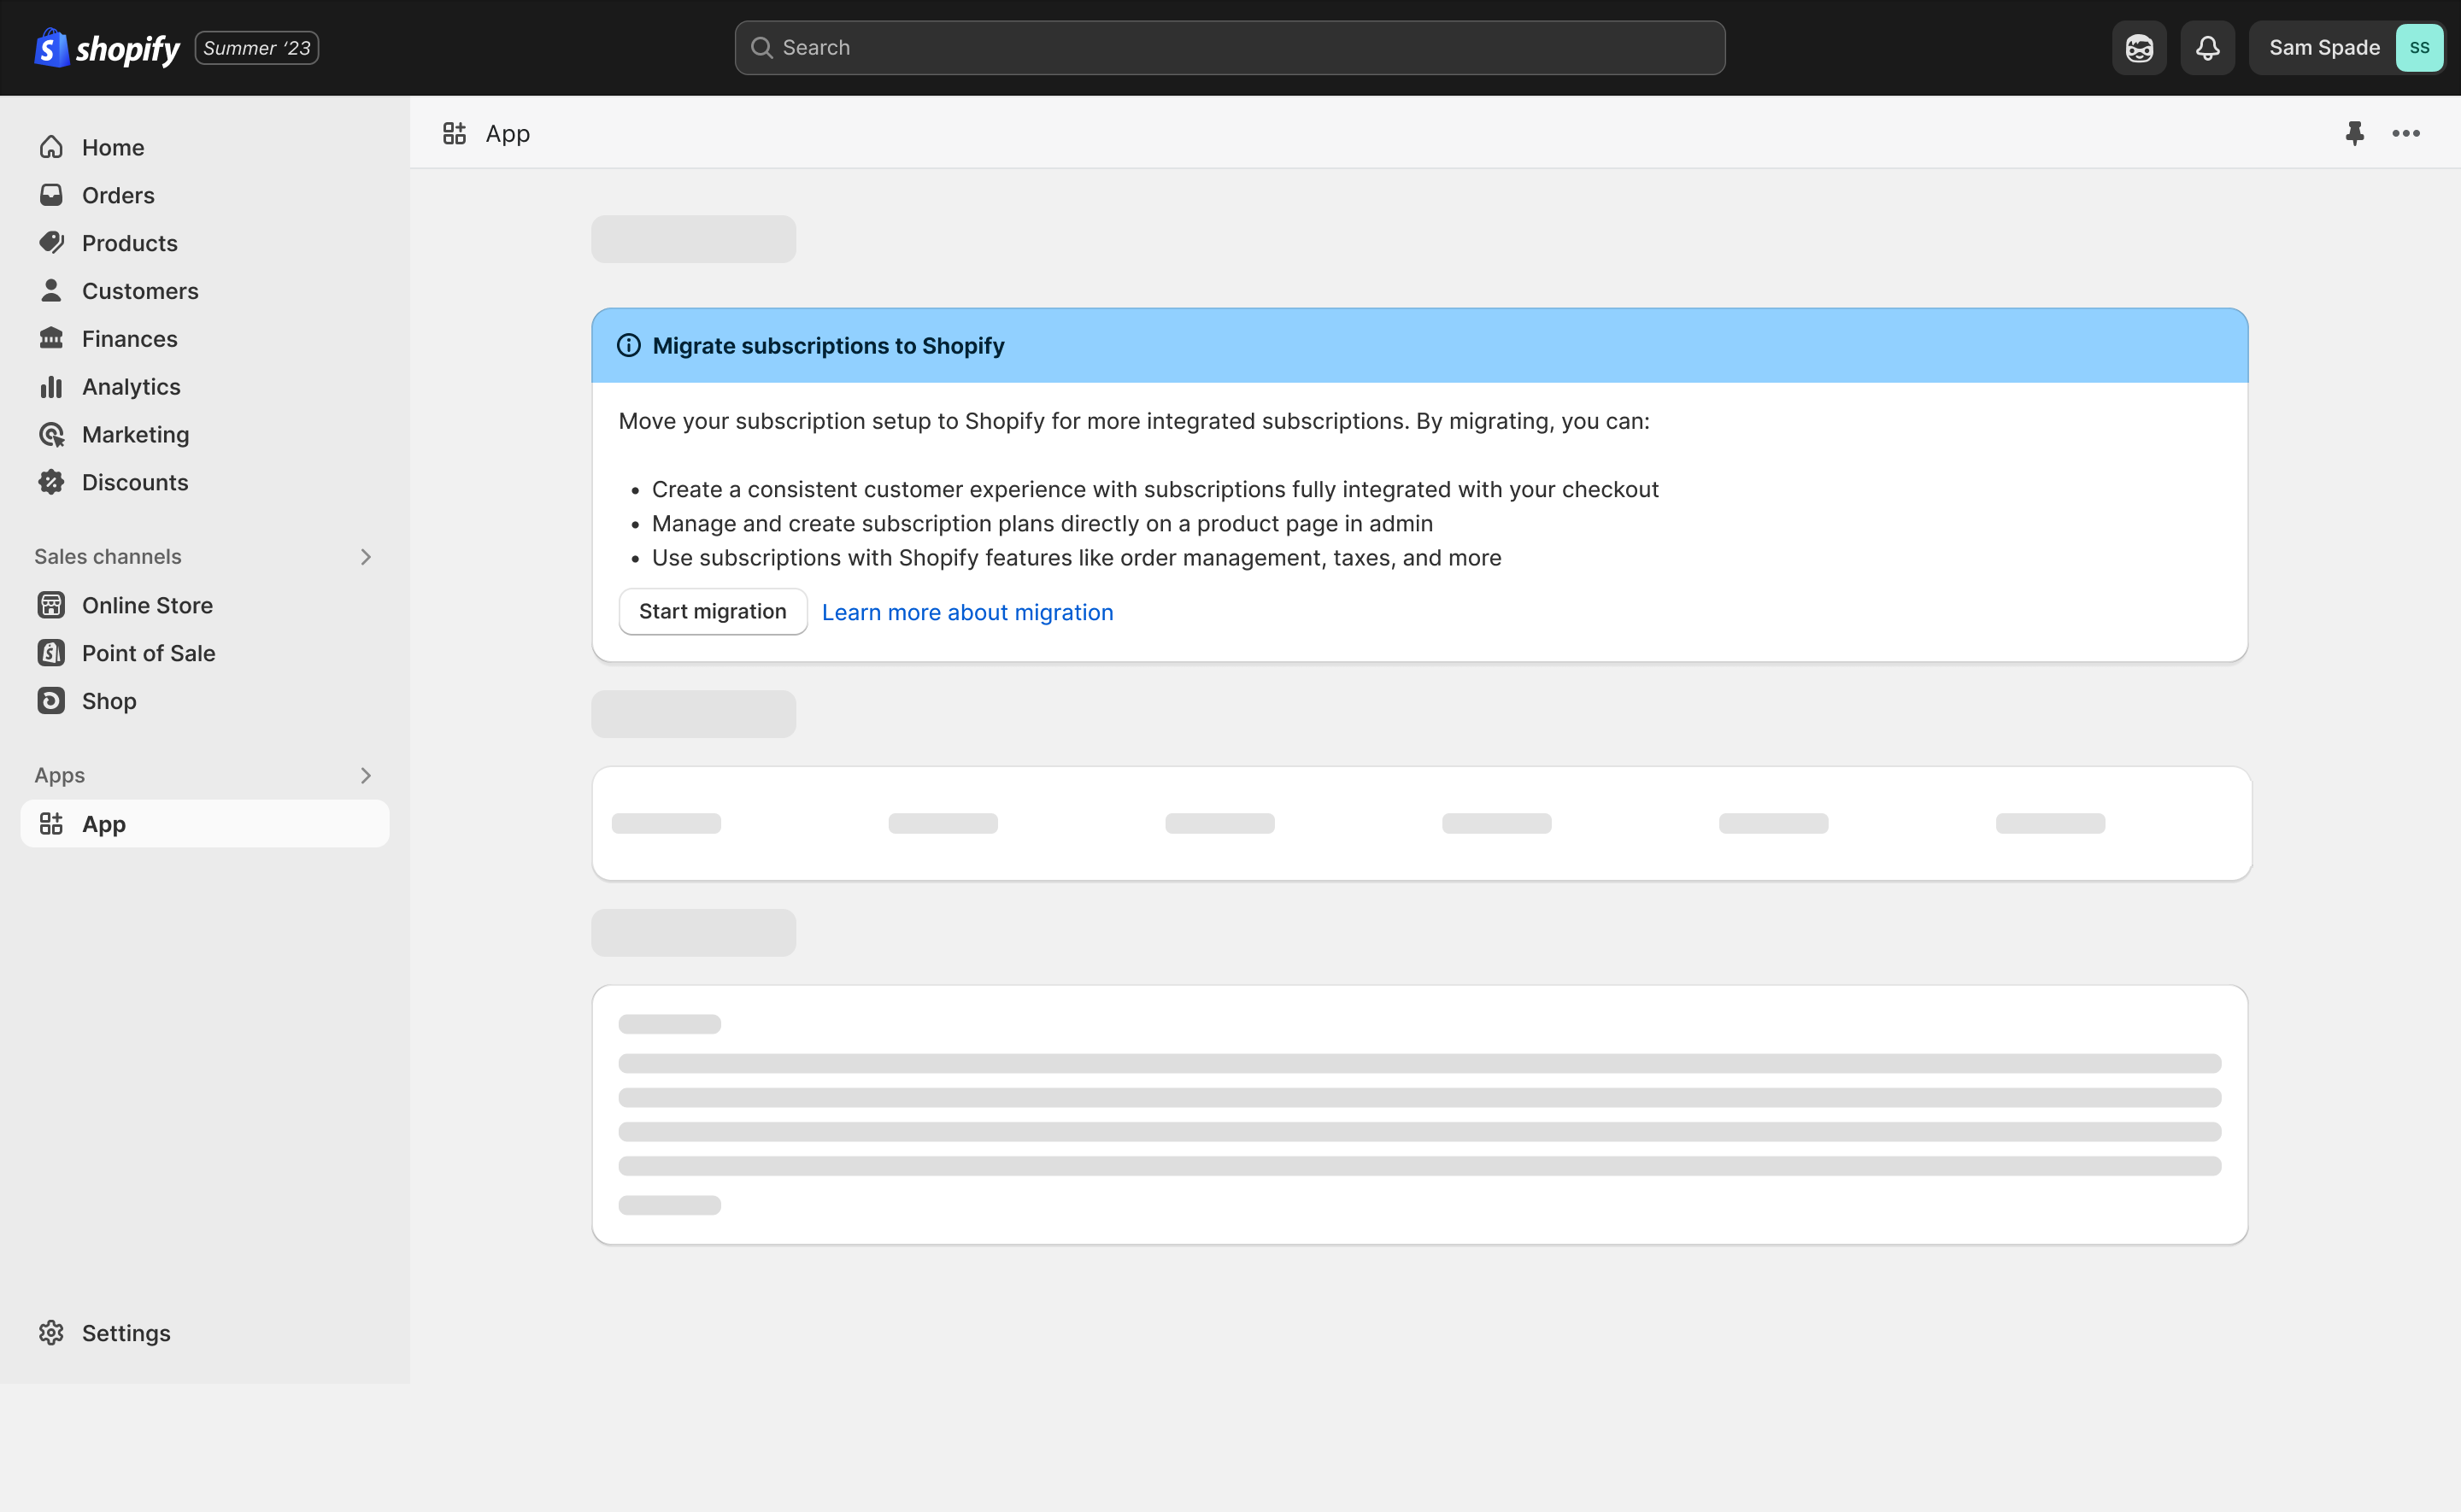
Task: Click the Finances bank icon
Action: pyautogui.click(x=51, y=339)
